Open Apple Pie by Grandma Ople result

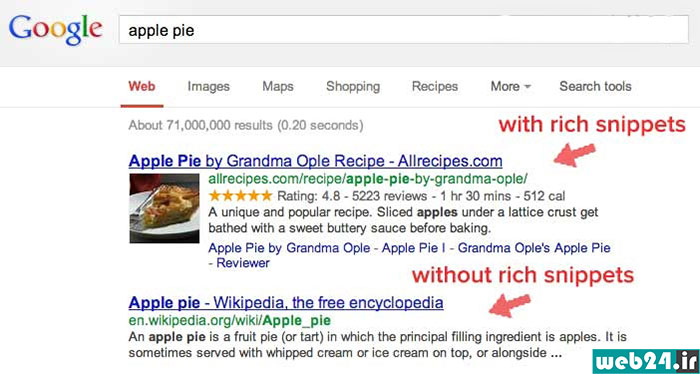[x=315, y=161]
